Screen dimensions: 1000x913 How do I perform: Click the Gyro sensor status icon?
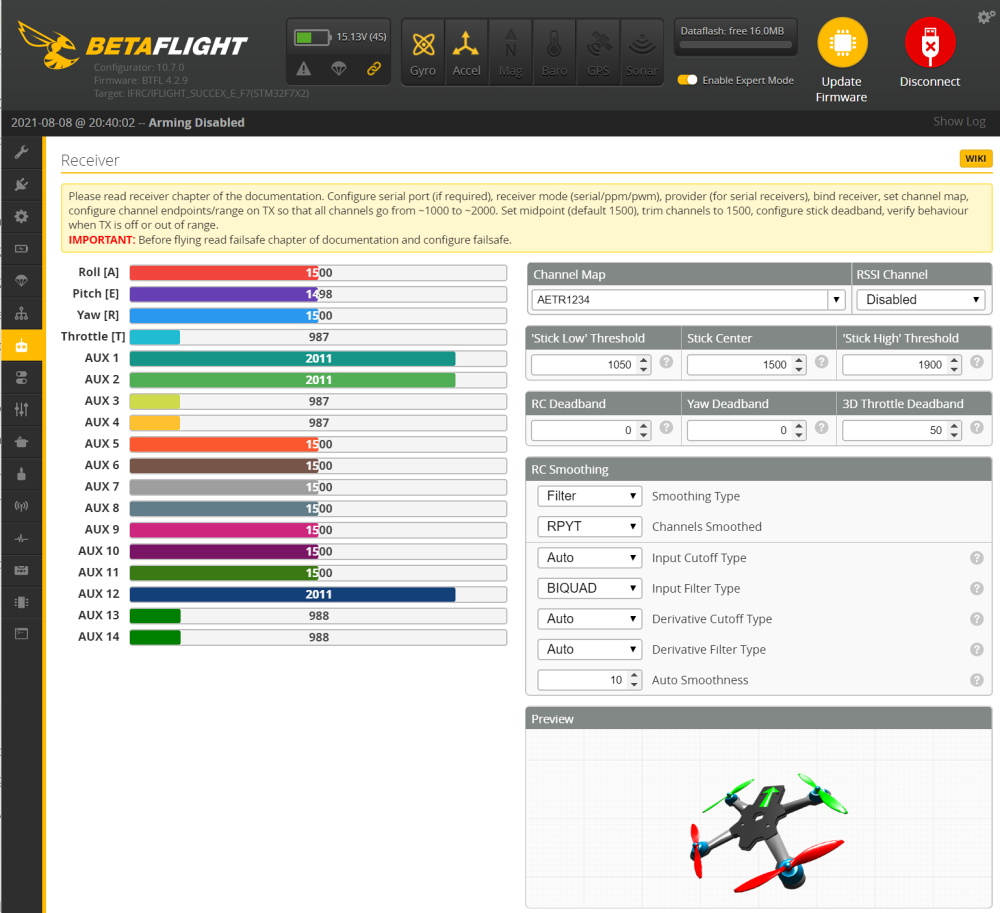[423, 52]
